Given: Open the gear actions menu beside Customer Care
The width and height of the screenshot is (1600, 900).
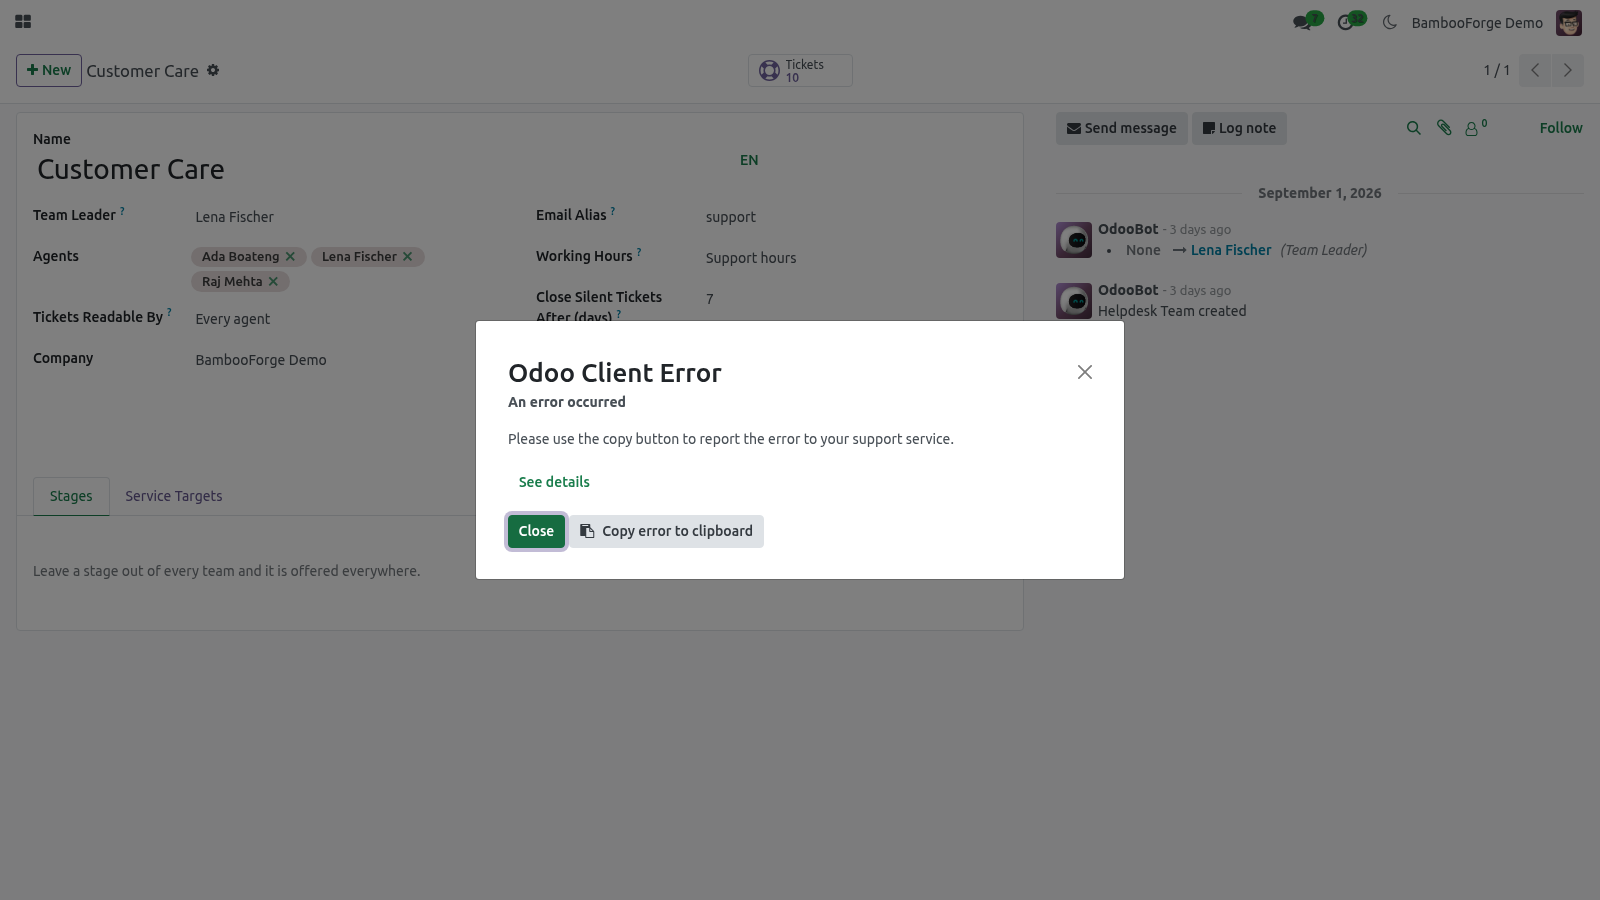Looking at the screenshot, I should pyautogui.click(x=213, y=70).
